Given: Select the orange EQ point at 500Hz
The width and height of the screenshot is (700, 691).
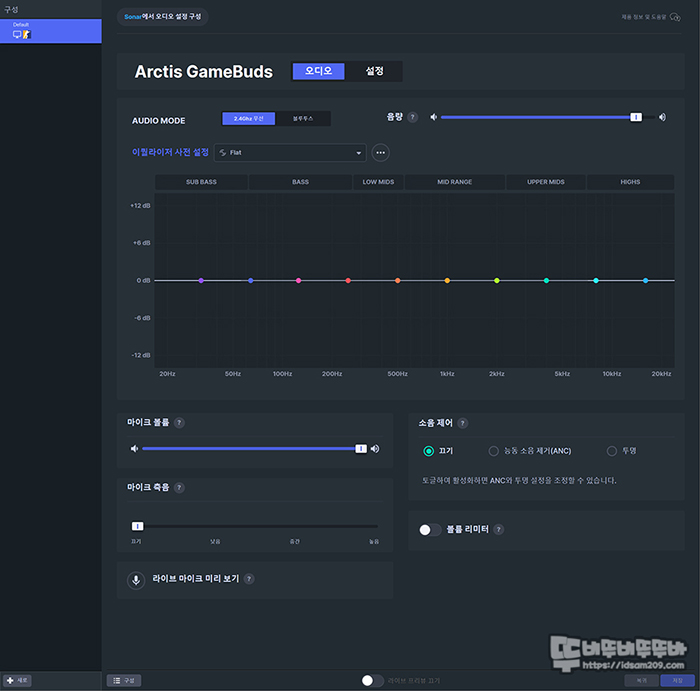Looking at the screenshot, I should coord(397,281).
